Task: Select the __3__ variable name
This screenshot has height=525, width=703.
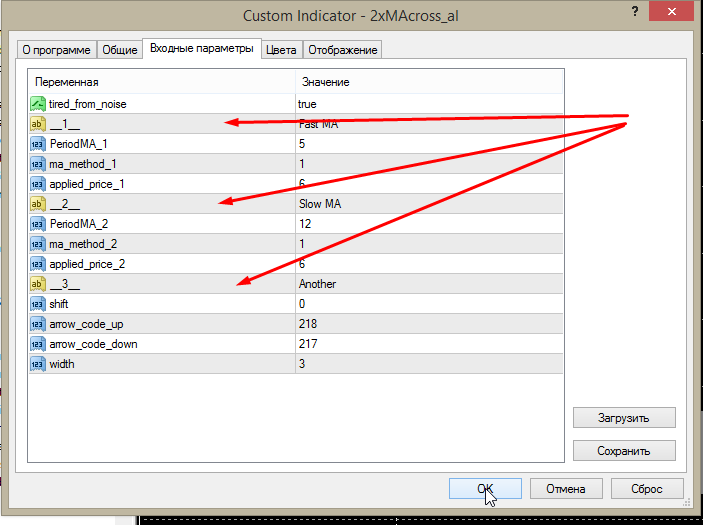Action: tap(65, 284)
